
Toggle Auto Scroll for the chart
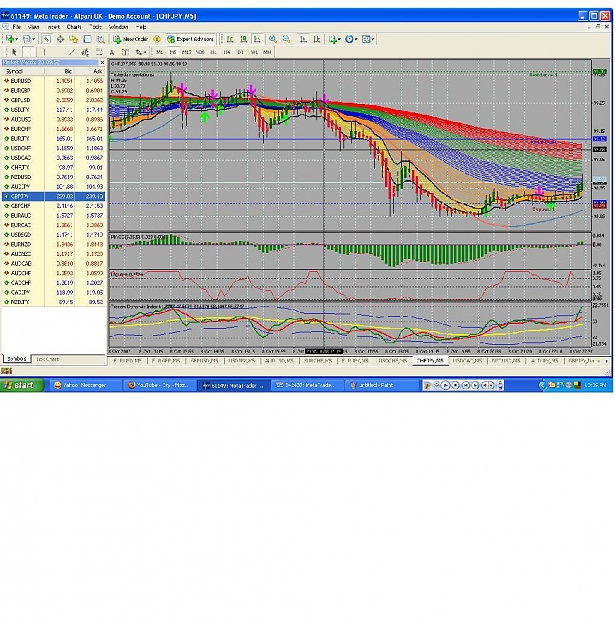(x=303, y=39)
